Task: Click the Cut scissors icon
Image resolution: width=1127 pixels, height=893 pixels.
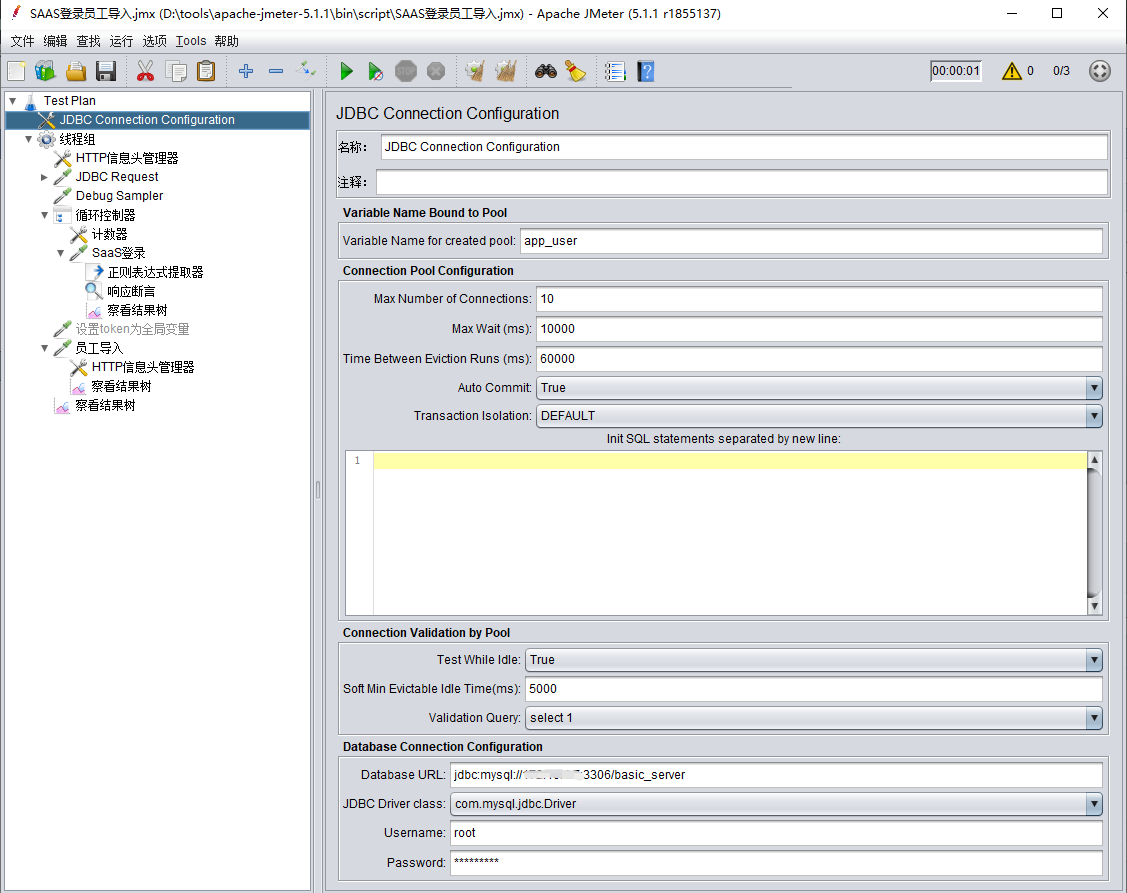Action: pos(145,71)
